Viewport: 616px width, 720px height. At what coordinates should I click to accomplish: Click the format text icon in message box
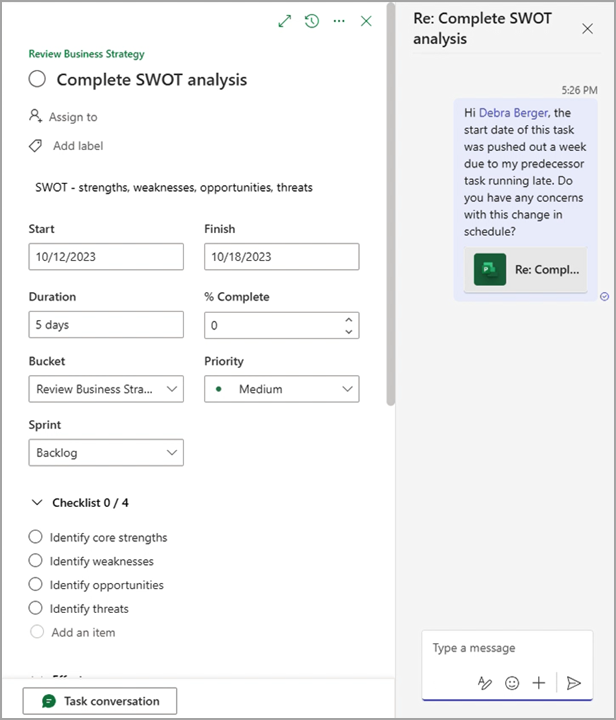pyautogui.click(x=485, y=683)
